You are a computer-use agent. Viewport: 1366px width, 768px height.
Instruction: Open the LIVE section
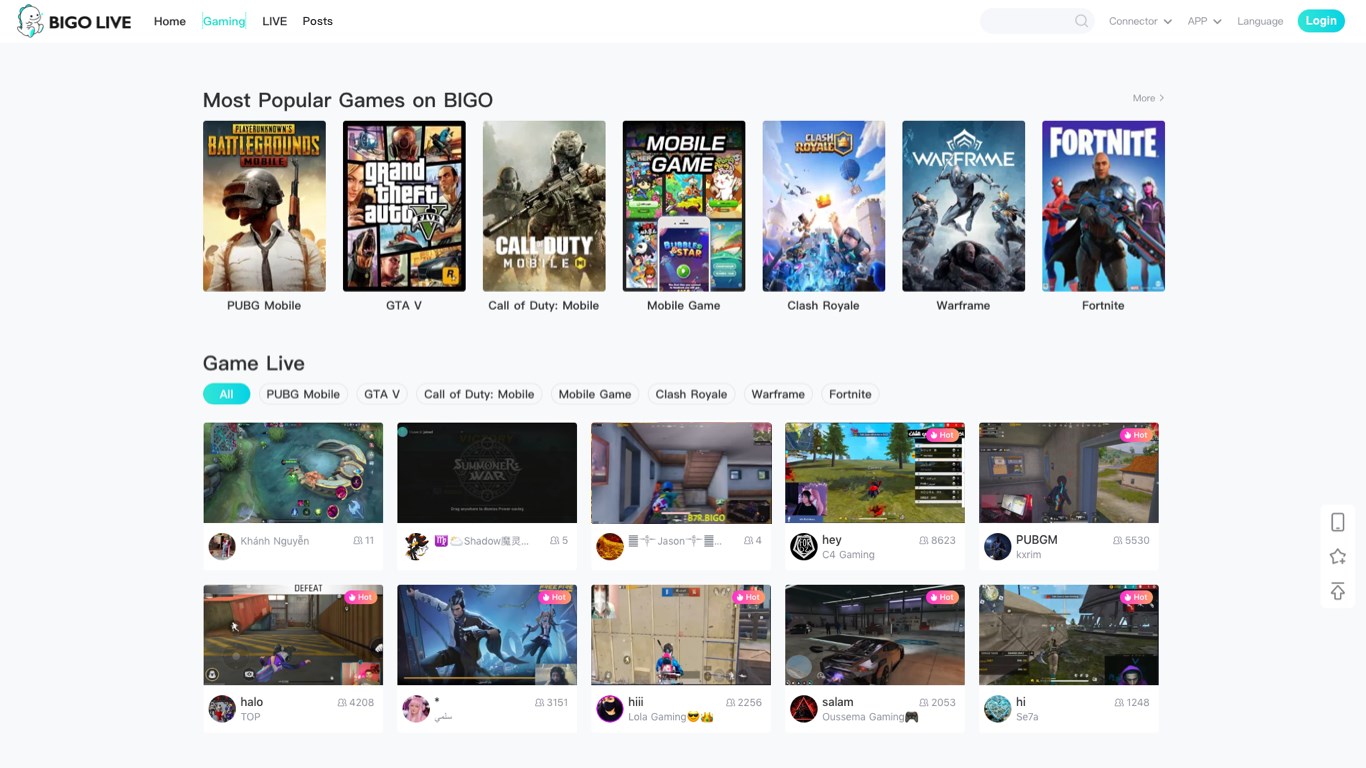point(274,20)
